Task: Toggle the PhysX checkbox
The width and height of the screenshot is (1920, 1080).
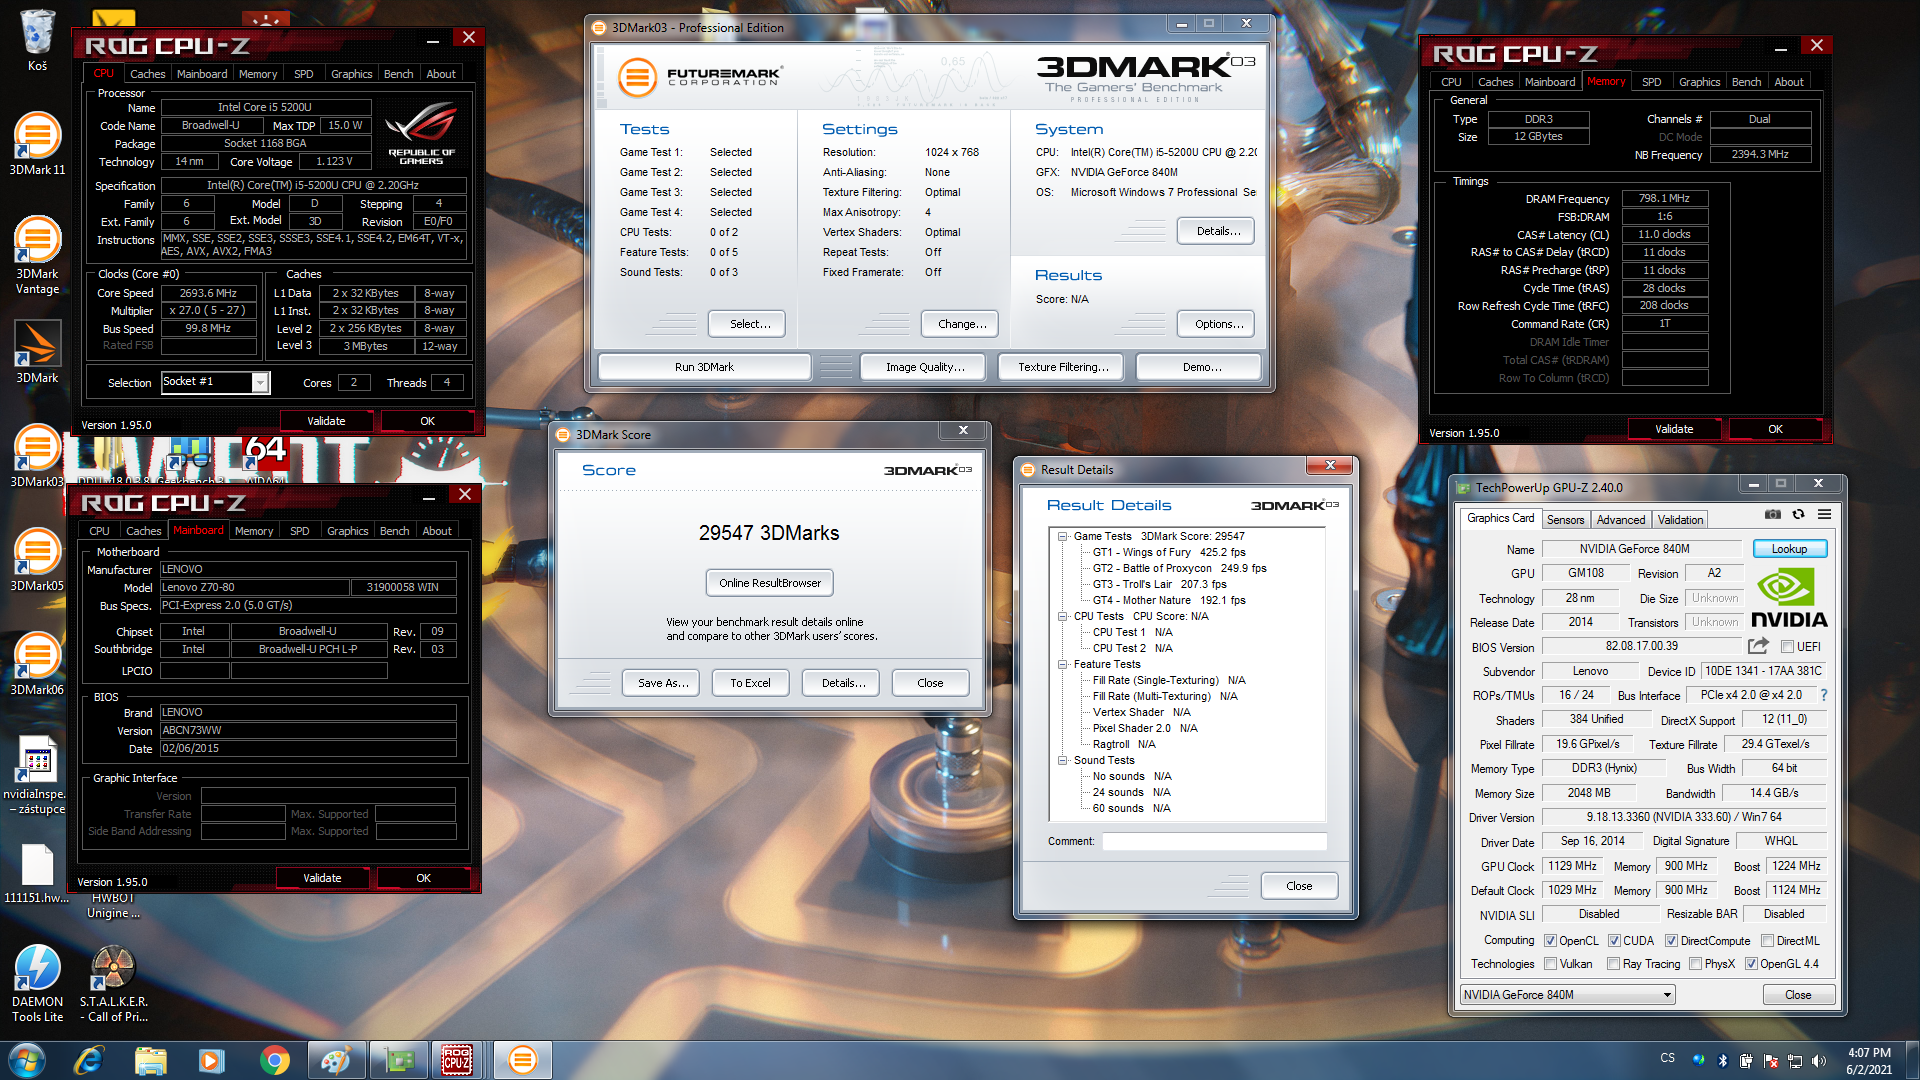Action: 1695,964
